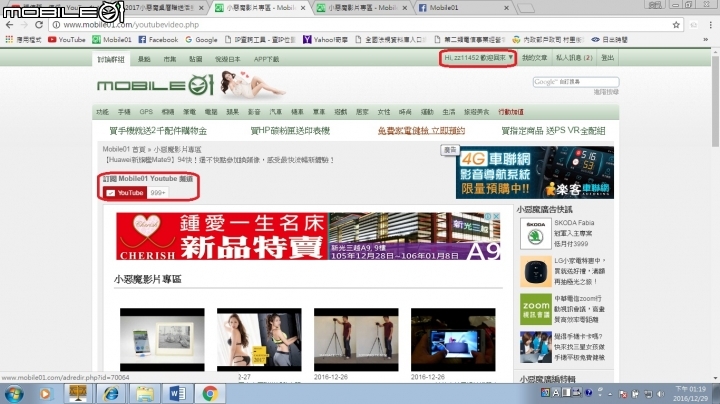Screen dimensions: 720x404
Task: Click the Google custom search field
Action: (576, 82)
